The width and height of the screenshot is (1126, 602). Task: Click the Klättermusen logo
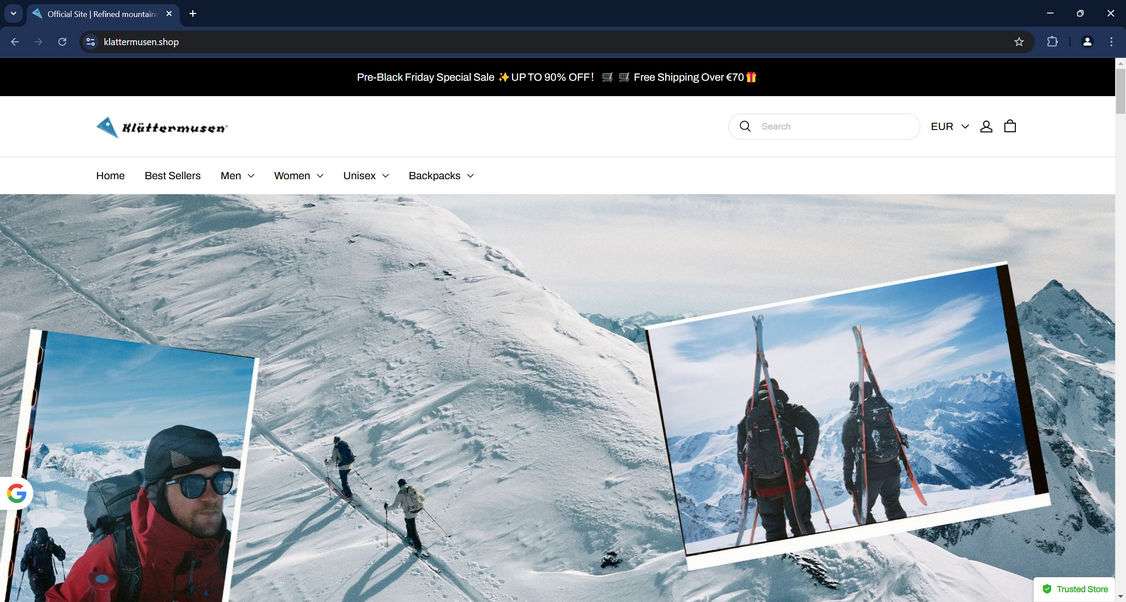[162, 127]
